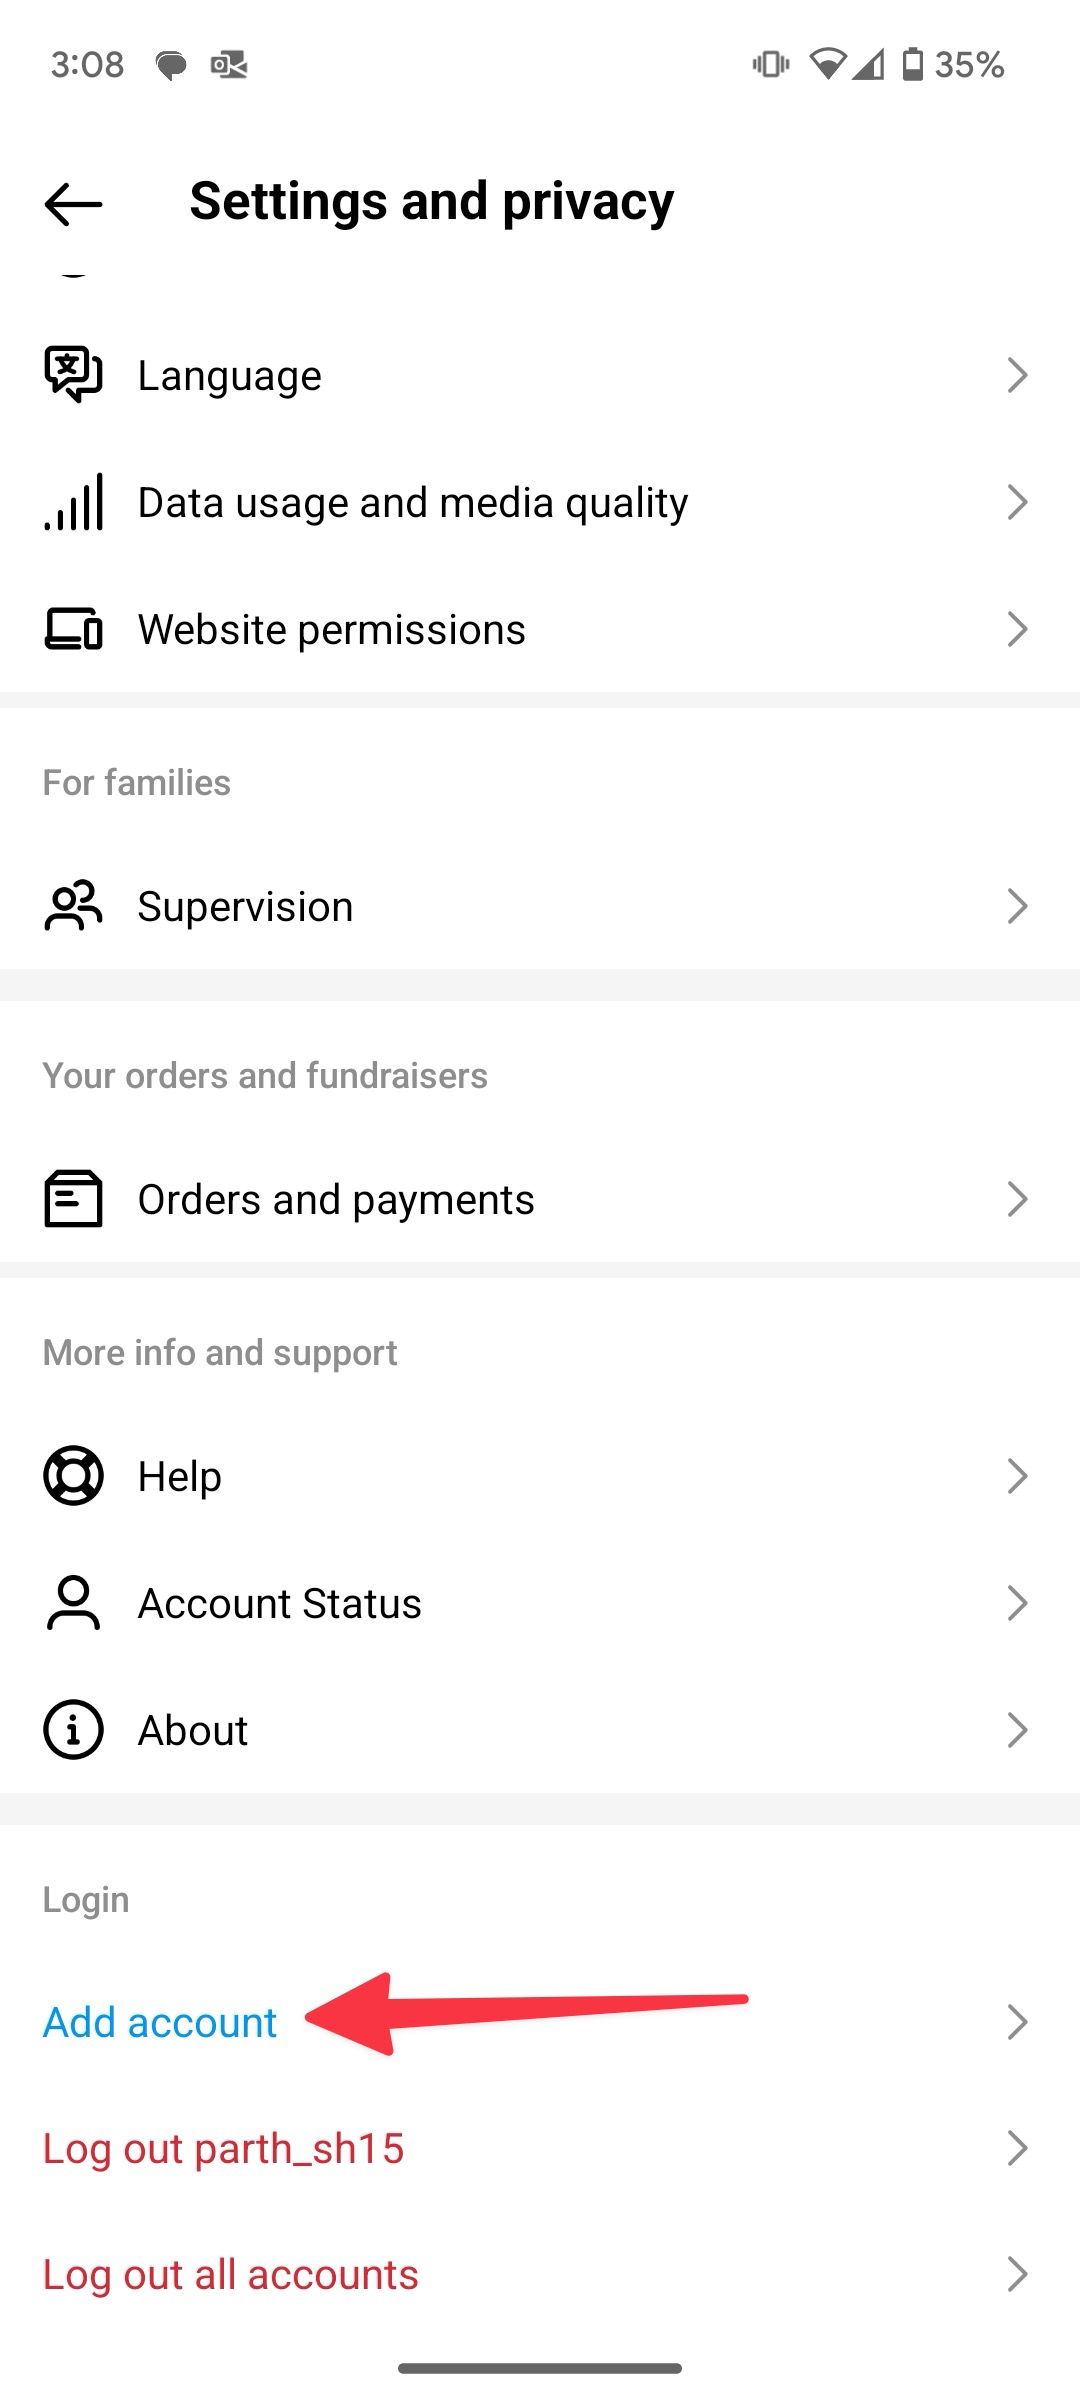1080x2400 pixels.
Task: Open the Language translate icon
Action: 73,375
